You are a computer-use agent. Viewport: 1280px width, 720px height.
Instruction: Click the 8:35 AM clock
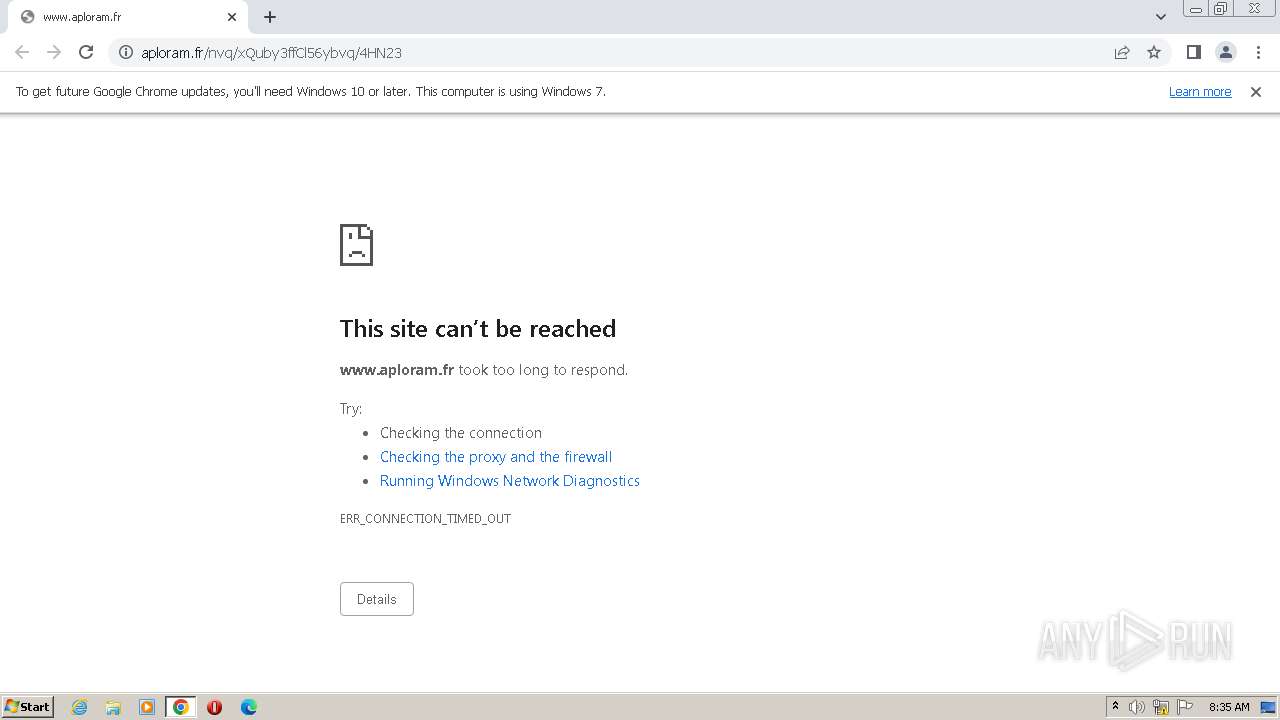pyautogui.click(x=1229, y=707)
